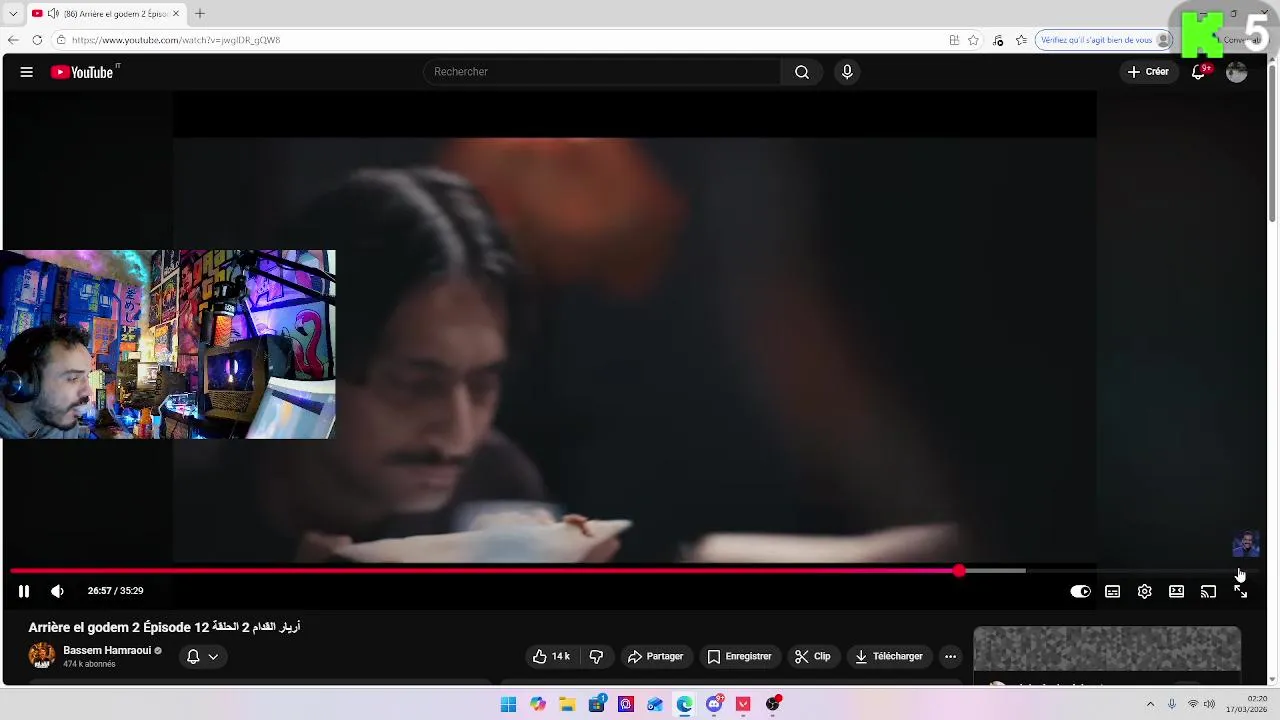Open the YouTube guide hamburger menu
This screenshot has width=1280, height=720.
coord(27,72)
